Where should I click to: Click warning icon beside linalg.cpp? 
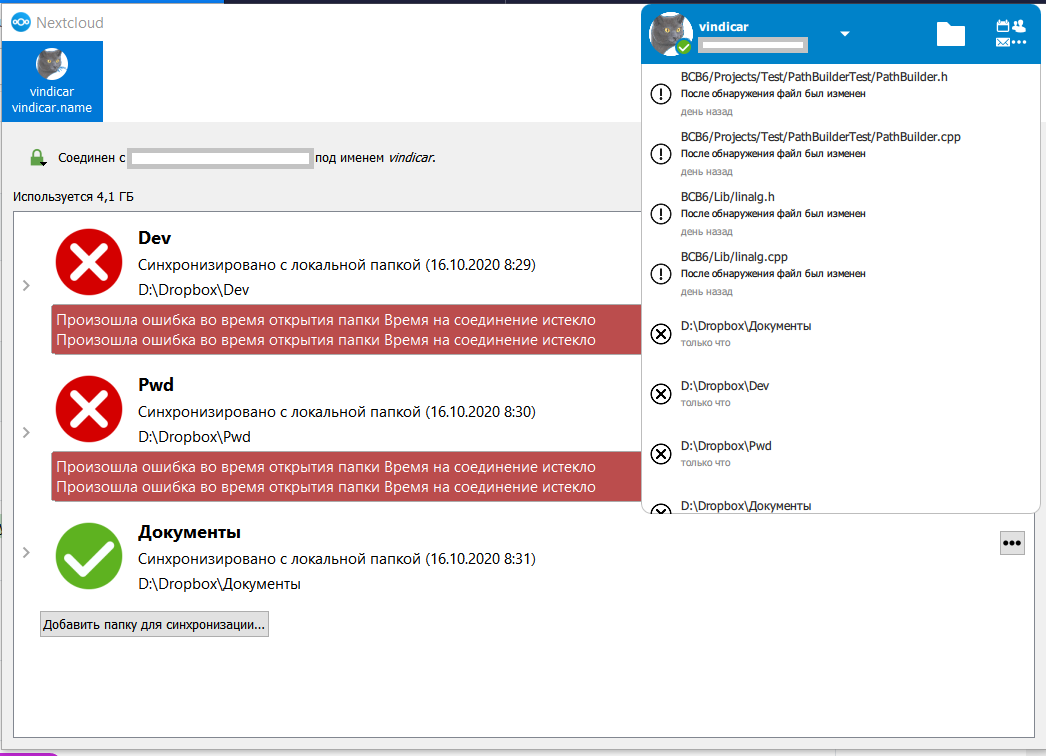[660, 274]
